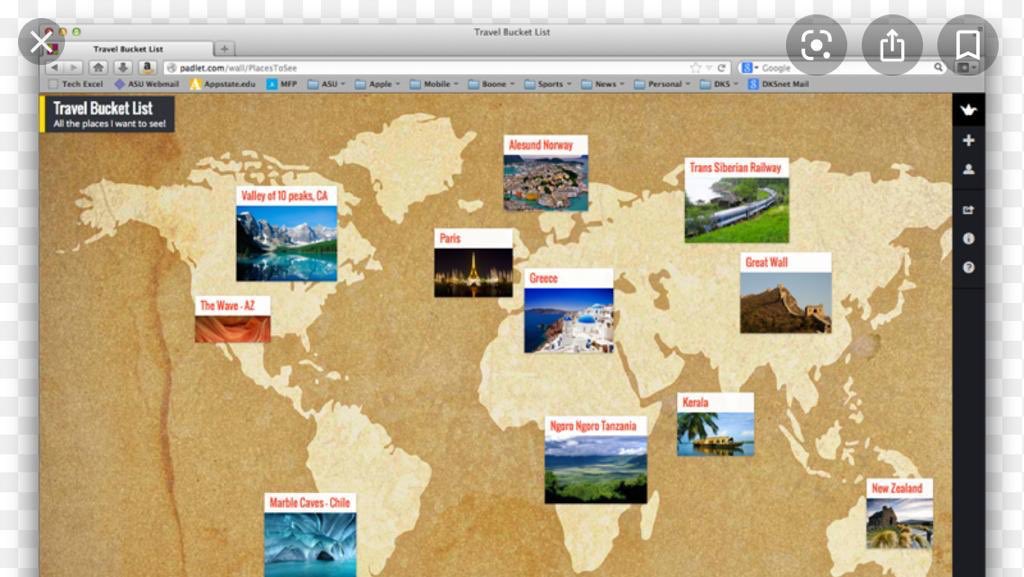The width and height of the screenshot is (1024, 577).
Task: Expand the Boone bookmarks folder
Action: coord(491,84)
